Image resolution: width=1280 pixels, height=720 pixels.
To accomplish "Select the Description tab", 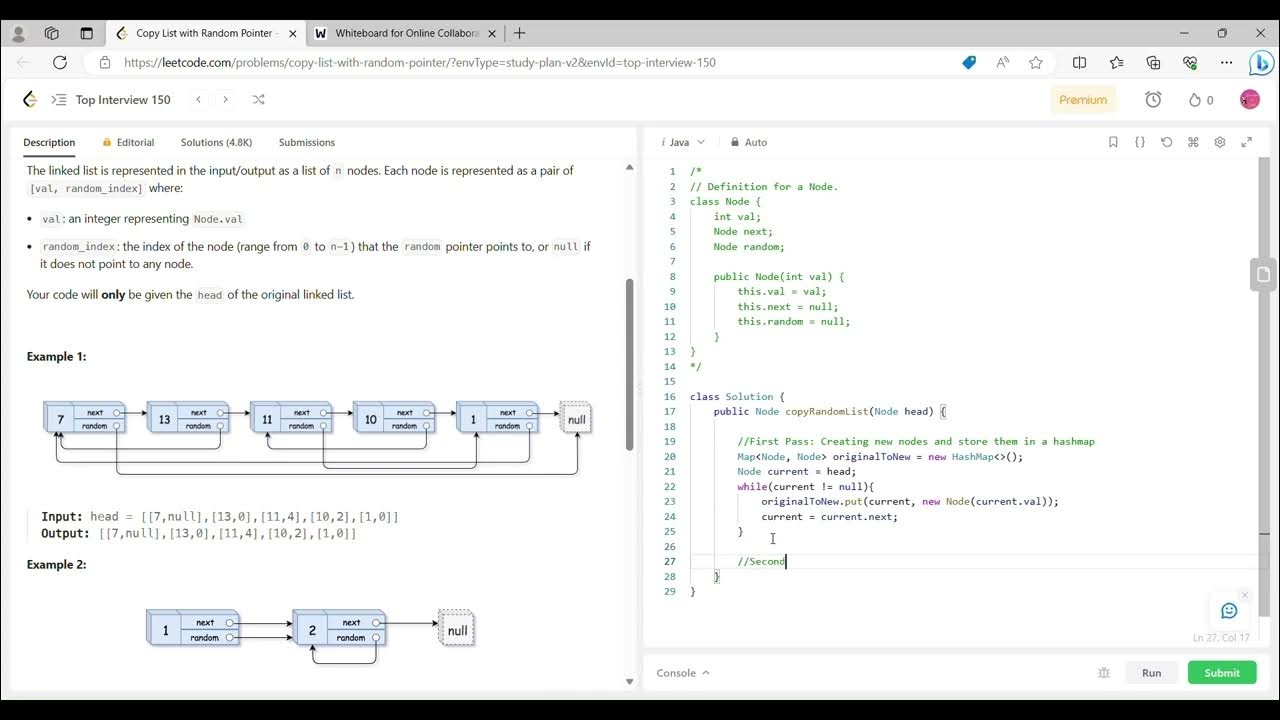I will (x=49, y=142).
